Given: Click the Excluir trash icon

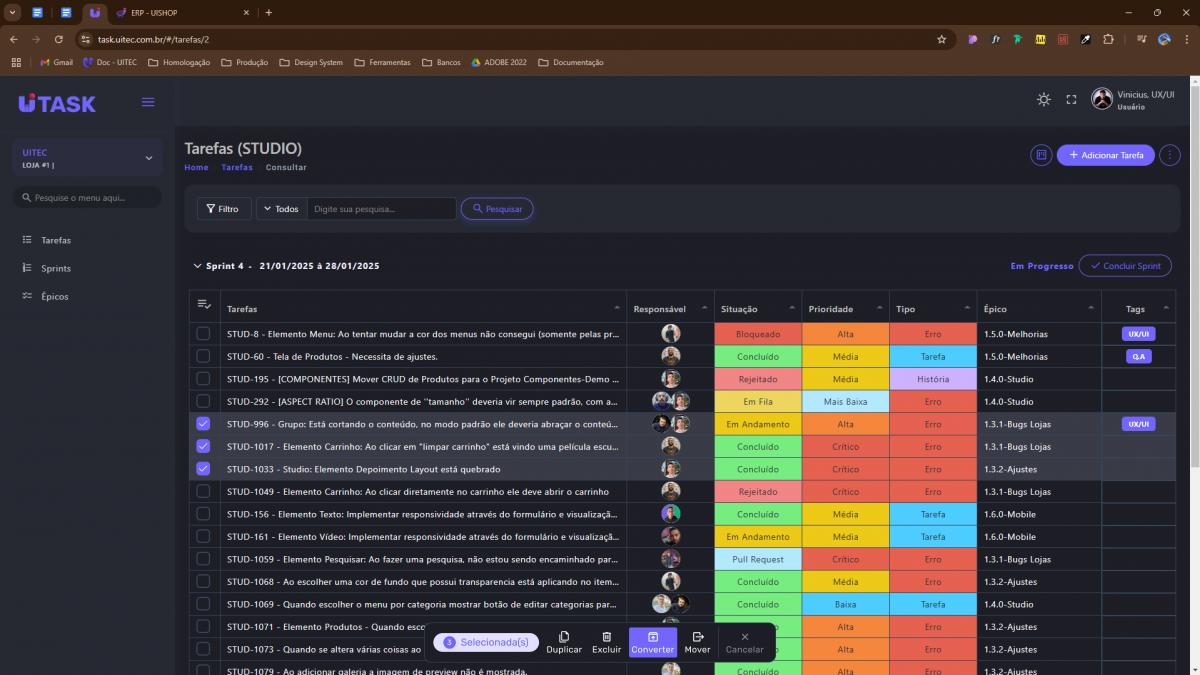Looking at the screenshot, I should point(606,637).
